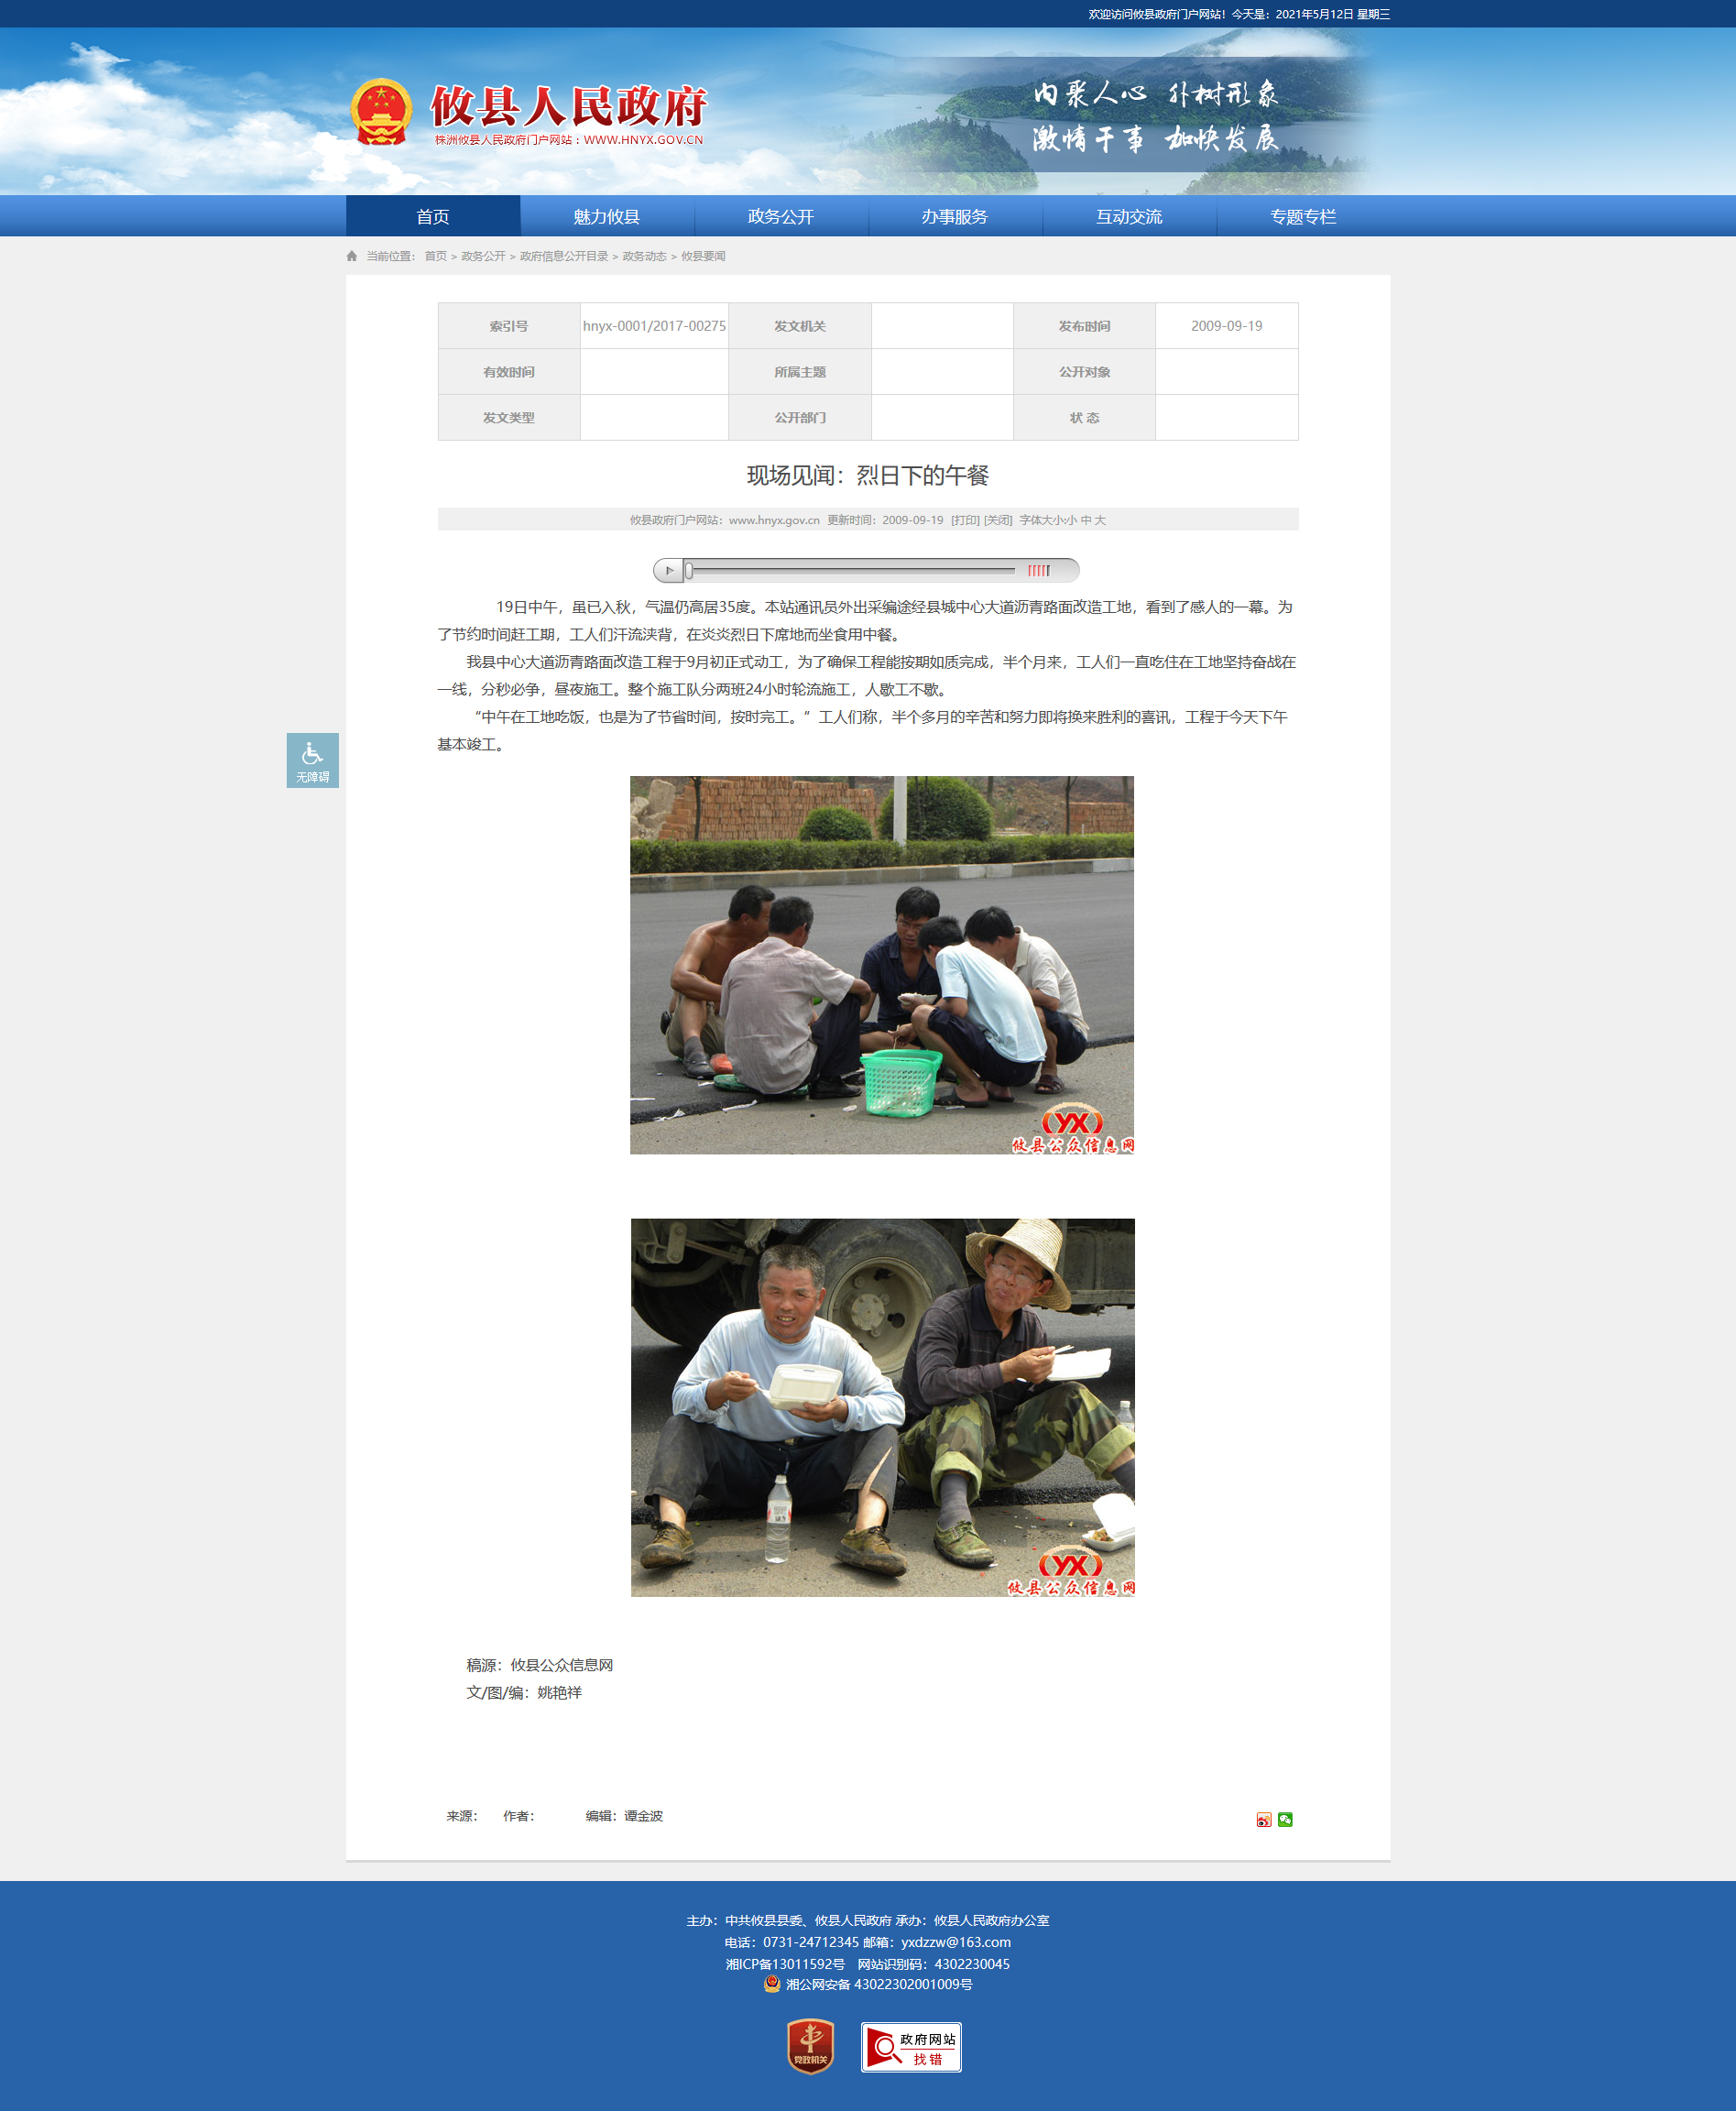Click the first photo of workers eating
This screenshot has height=2111, width=1736.
[881, 964]
